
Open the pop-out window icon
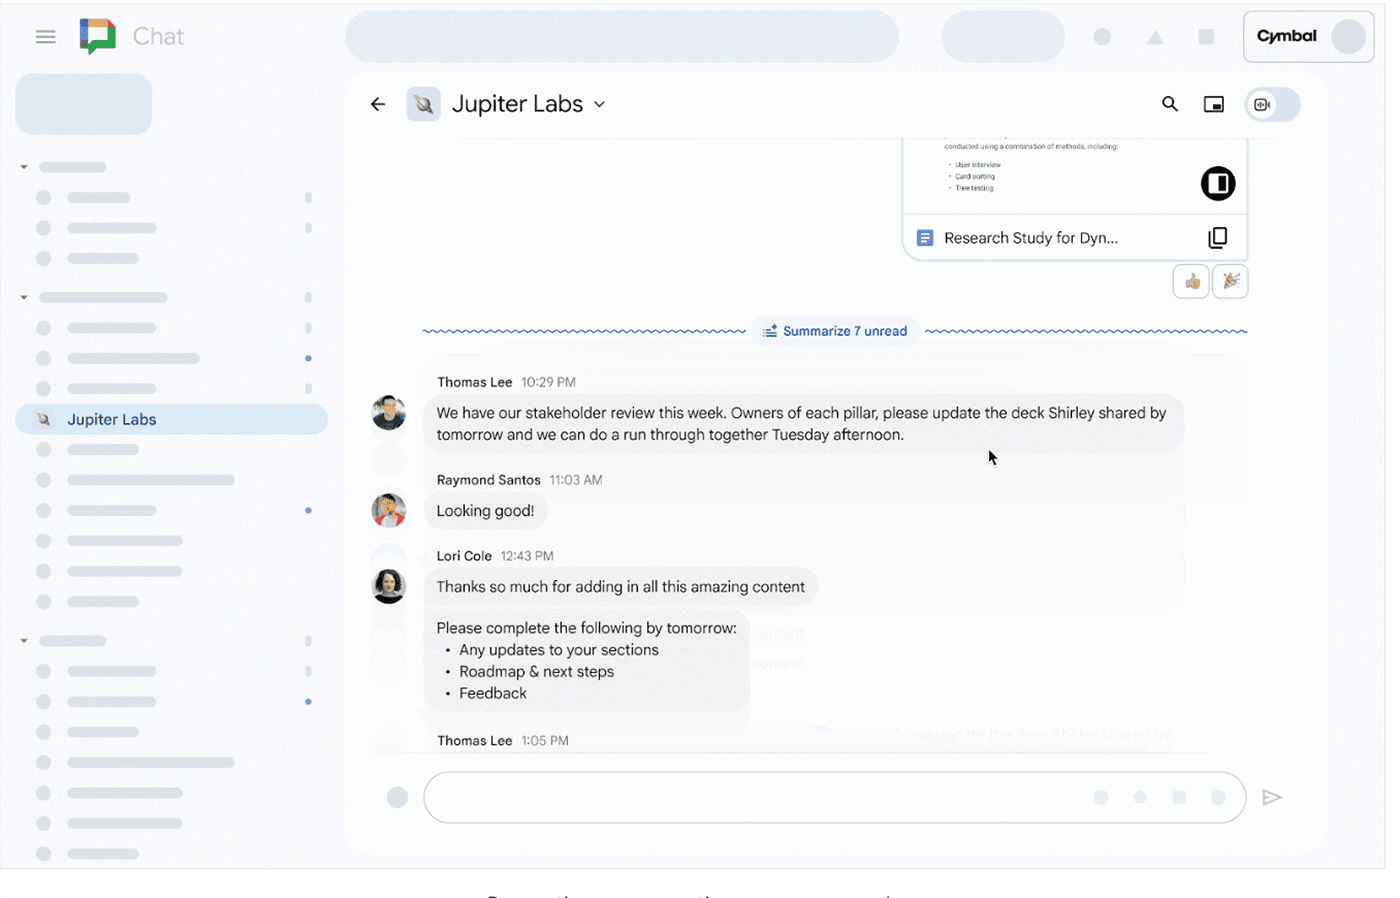(x=1213, y=104)
